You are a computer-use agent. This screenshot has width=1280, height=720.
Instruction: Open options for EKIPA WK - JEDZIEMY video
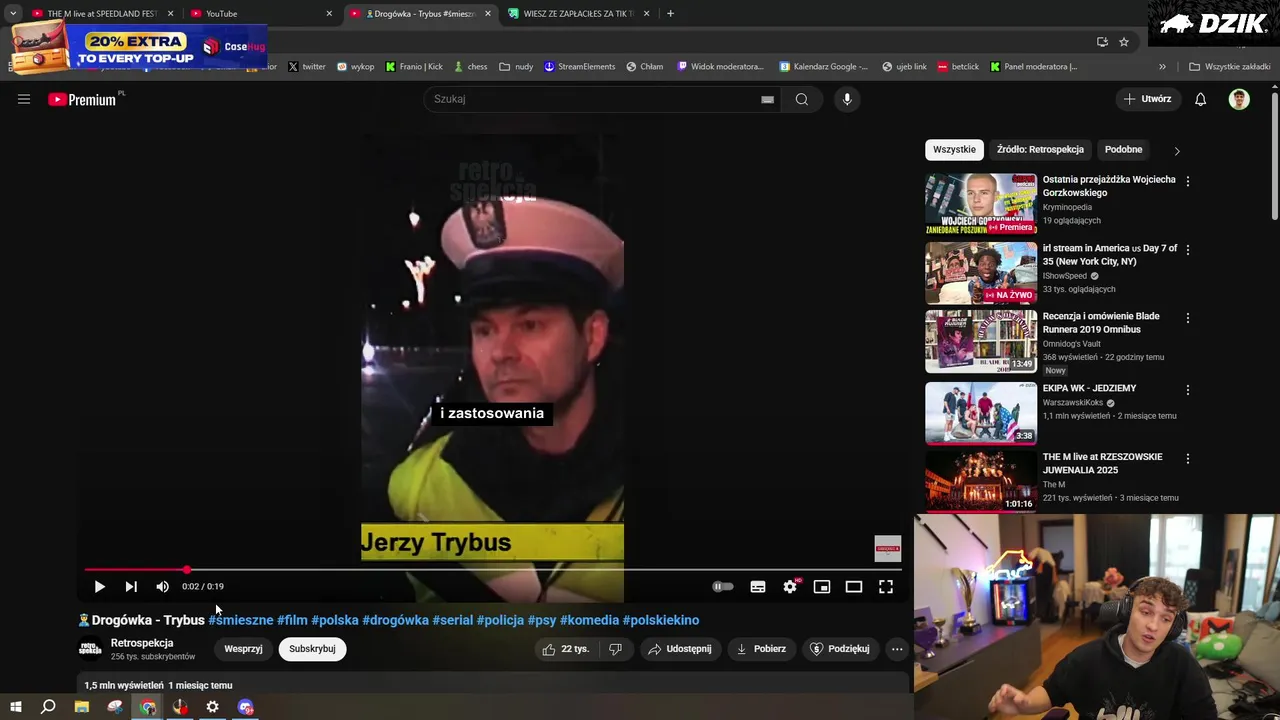(1188, 390)
